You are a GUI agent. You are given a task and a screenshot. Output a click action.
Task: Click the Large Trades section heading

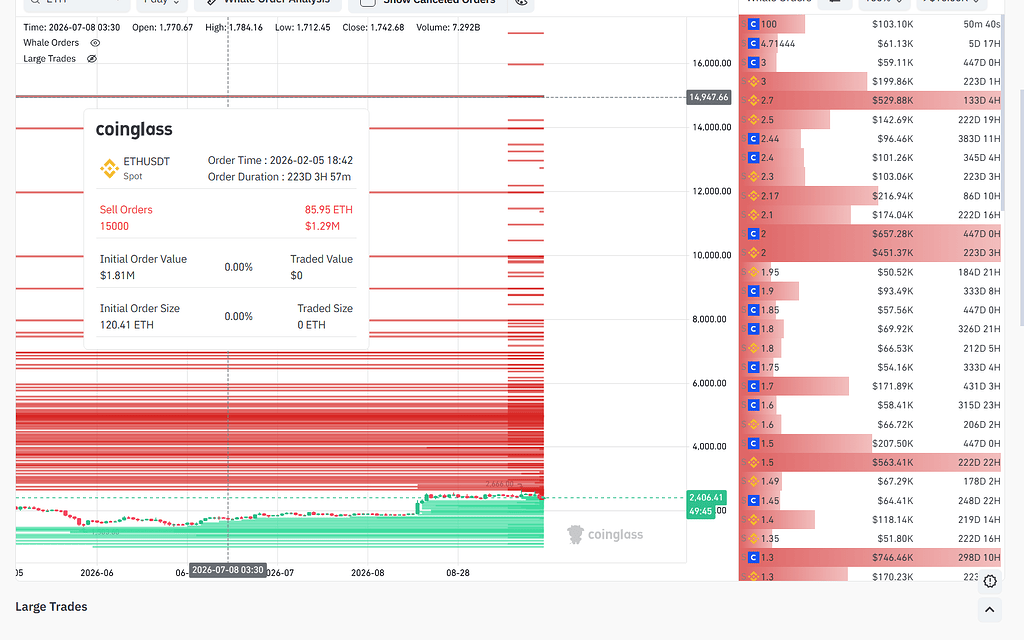52,607
